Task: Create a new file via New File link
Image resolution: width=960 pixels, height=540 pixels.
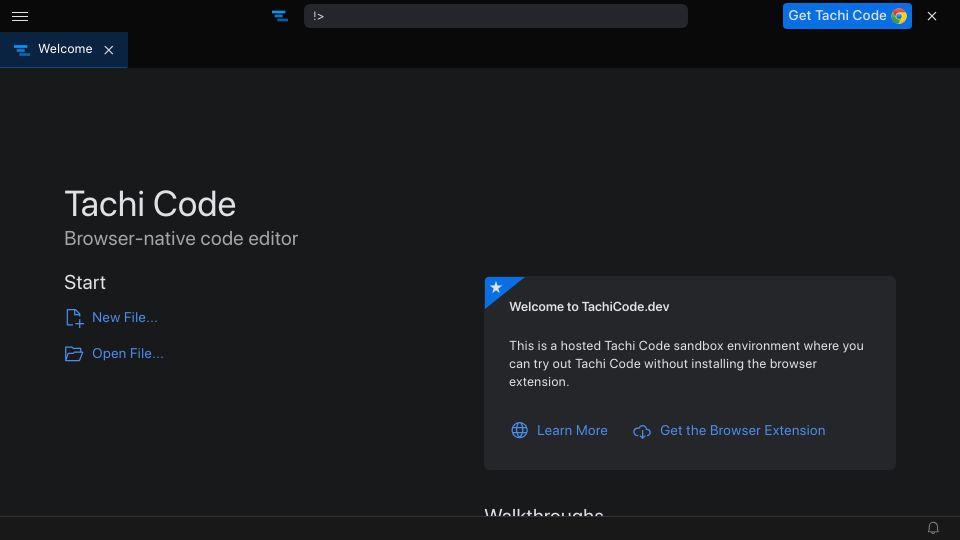Action: [x=124, y=317]
